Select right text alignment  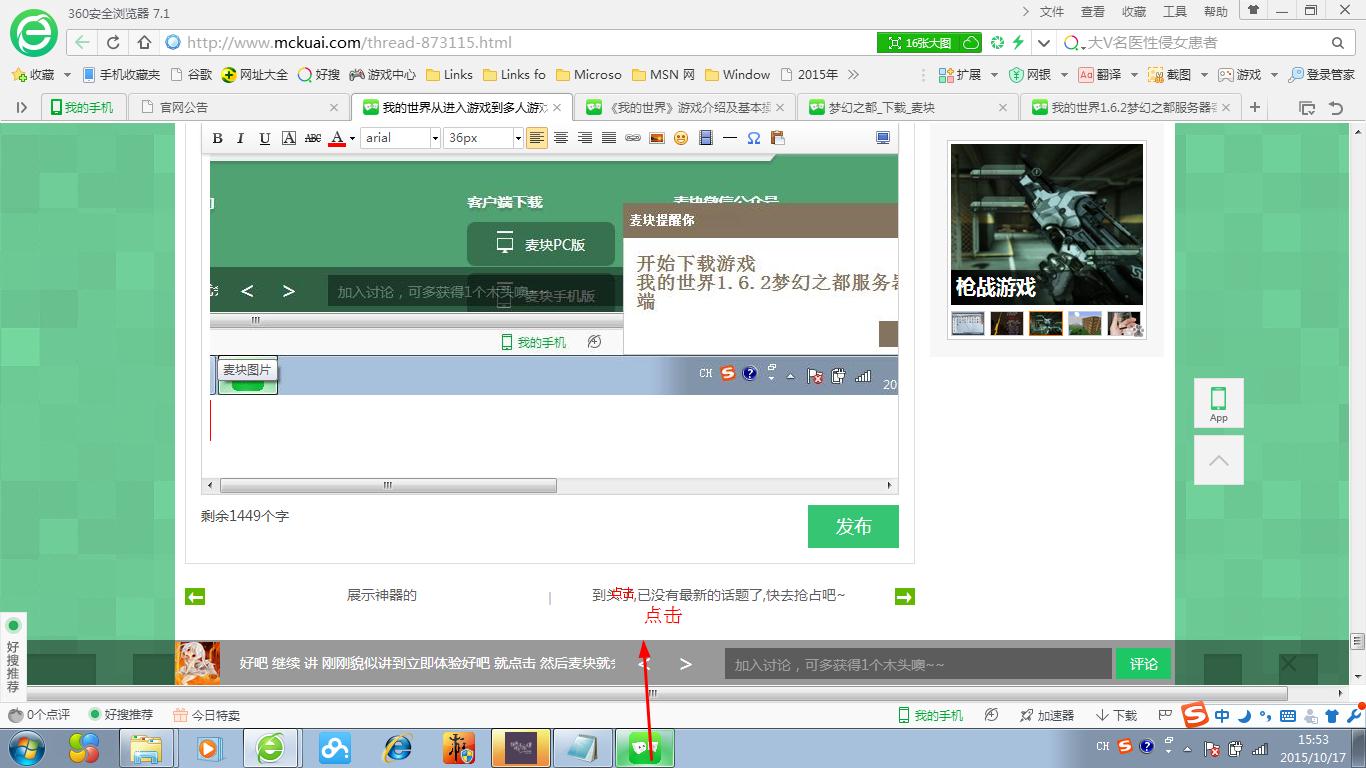[x=585, y=138]
